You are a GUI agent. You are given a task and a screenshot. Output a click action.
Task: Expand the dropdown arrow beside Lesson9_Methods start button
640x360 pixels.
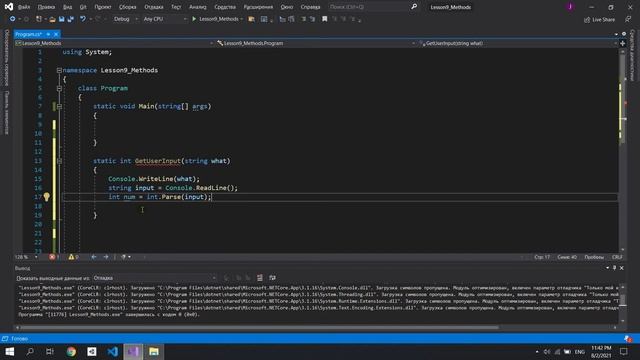point(242,19)
